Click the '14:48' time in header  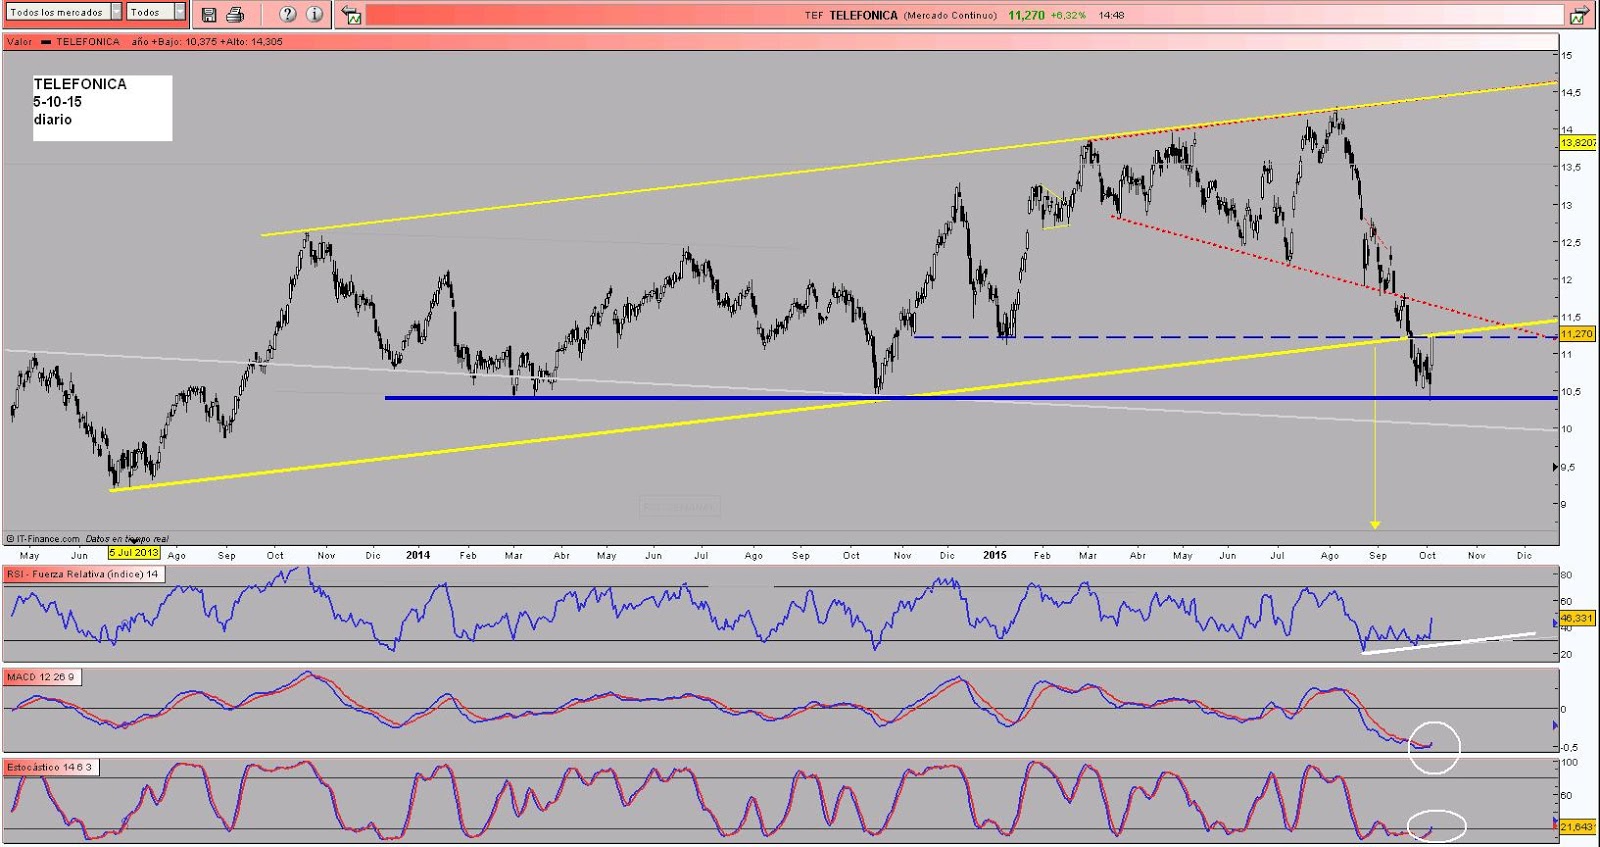click(1111, 15)
